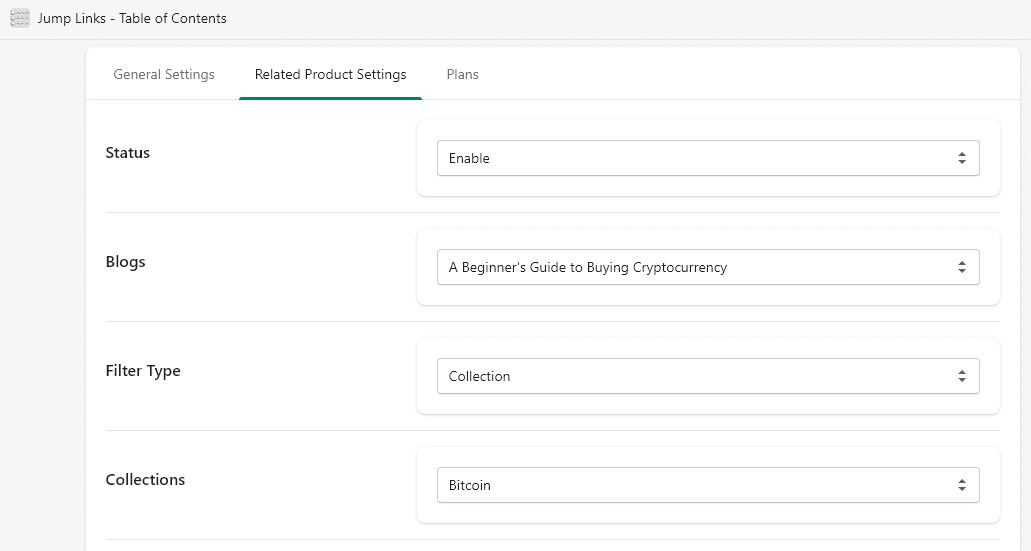
Task: Click the 'Filter Type' field label
Action: click(x=143, y=371)
